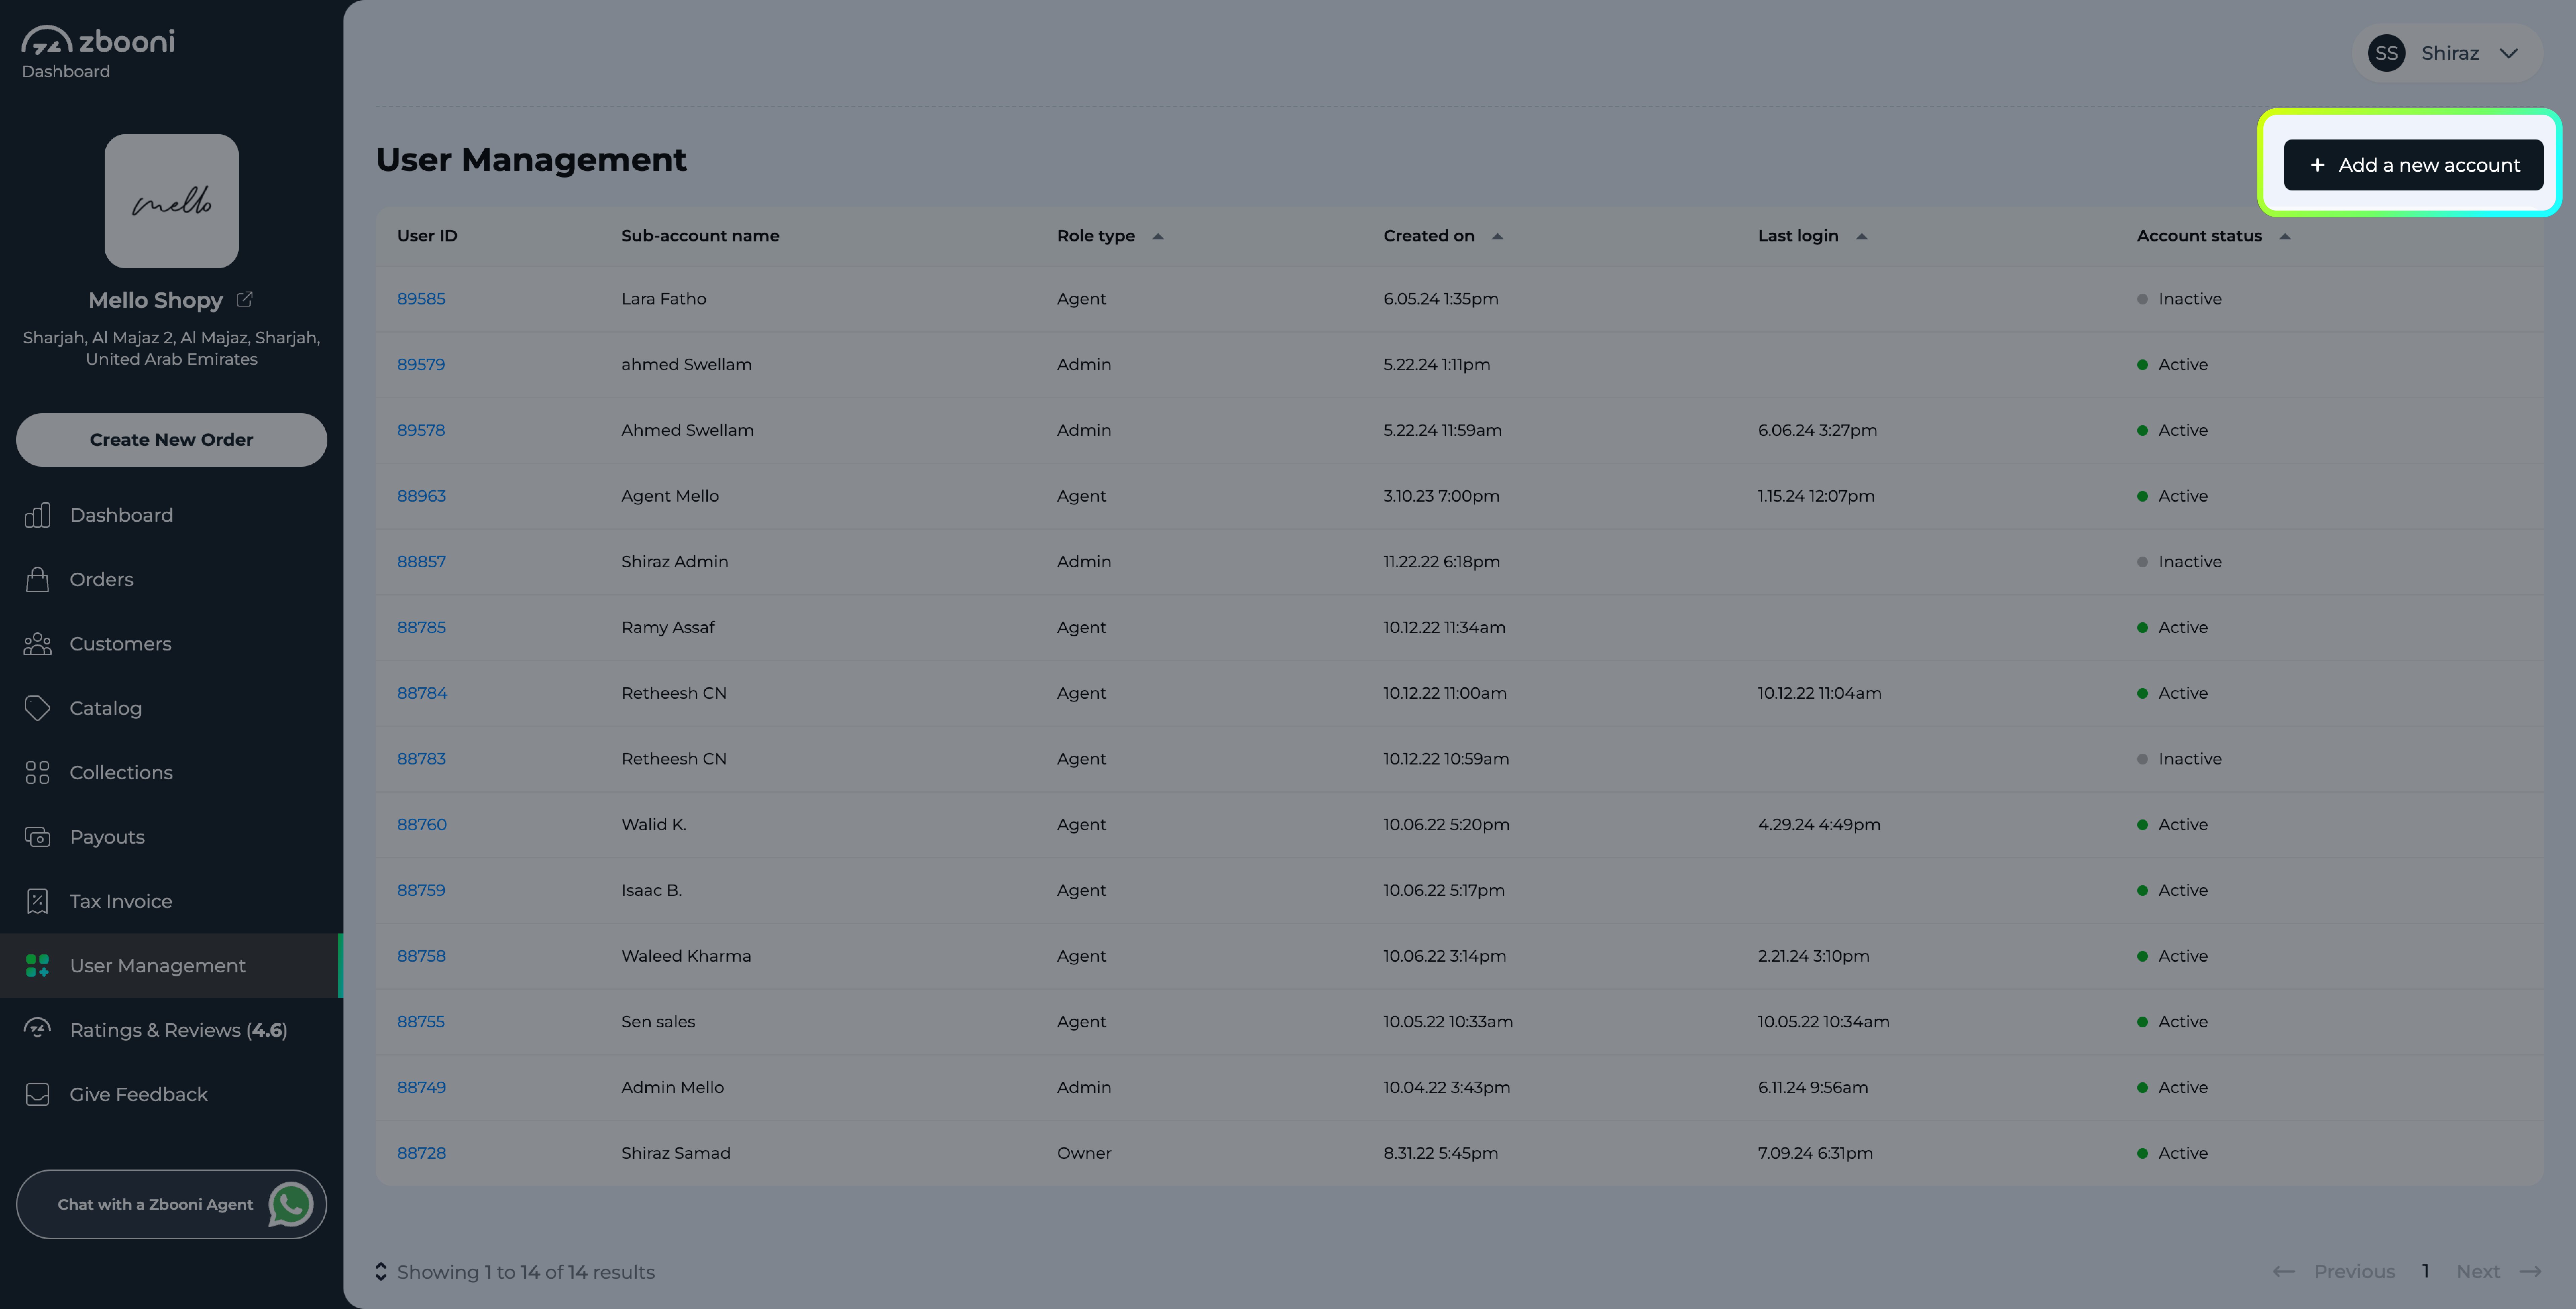Viewport: 2576px width, 1309px height.
Task: Open user ID 89585
Action: (x=421, y=299)
